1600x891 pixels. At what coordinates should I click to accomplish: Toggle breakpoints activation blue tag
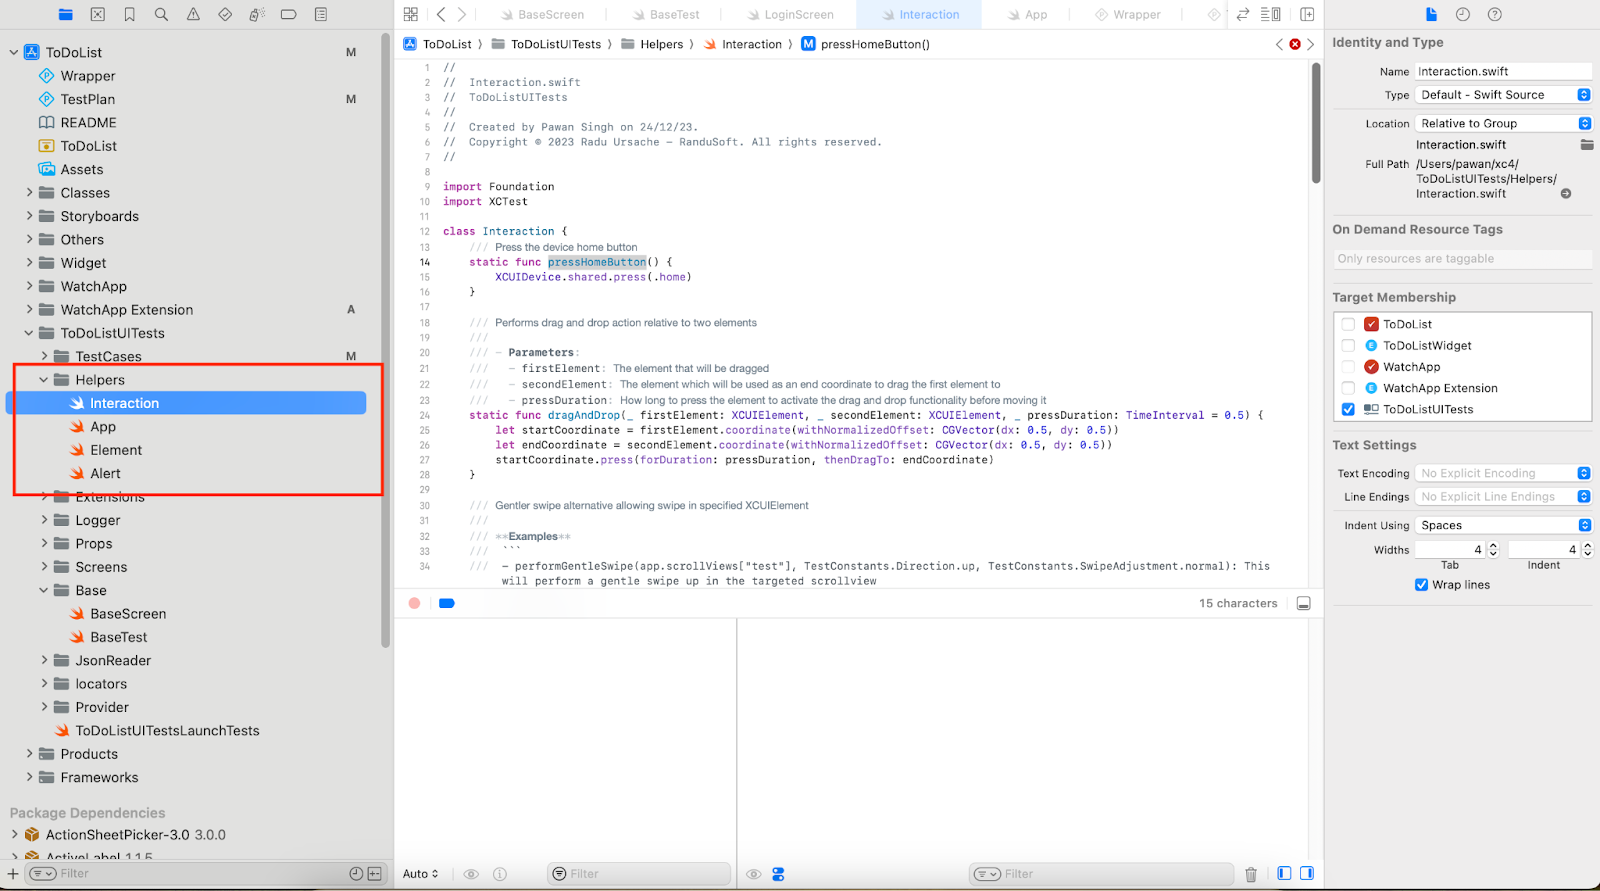coord(447,603)
